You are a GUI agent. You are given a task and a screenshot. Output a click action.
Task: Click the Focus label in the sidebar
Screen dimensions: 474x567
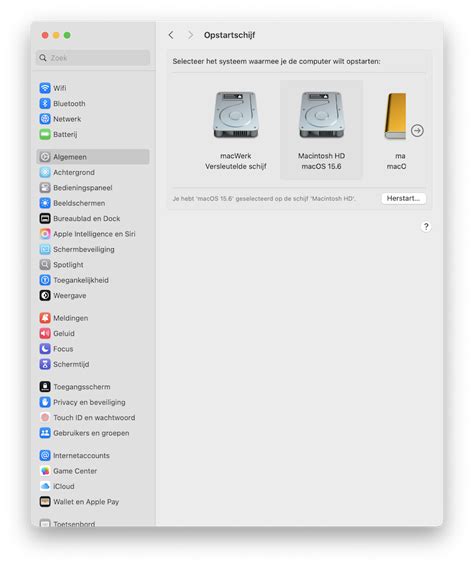click(x=63, y=349)
